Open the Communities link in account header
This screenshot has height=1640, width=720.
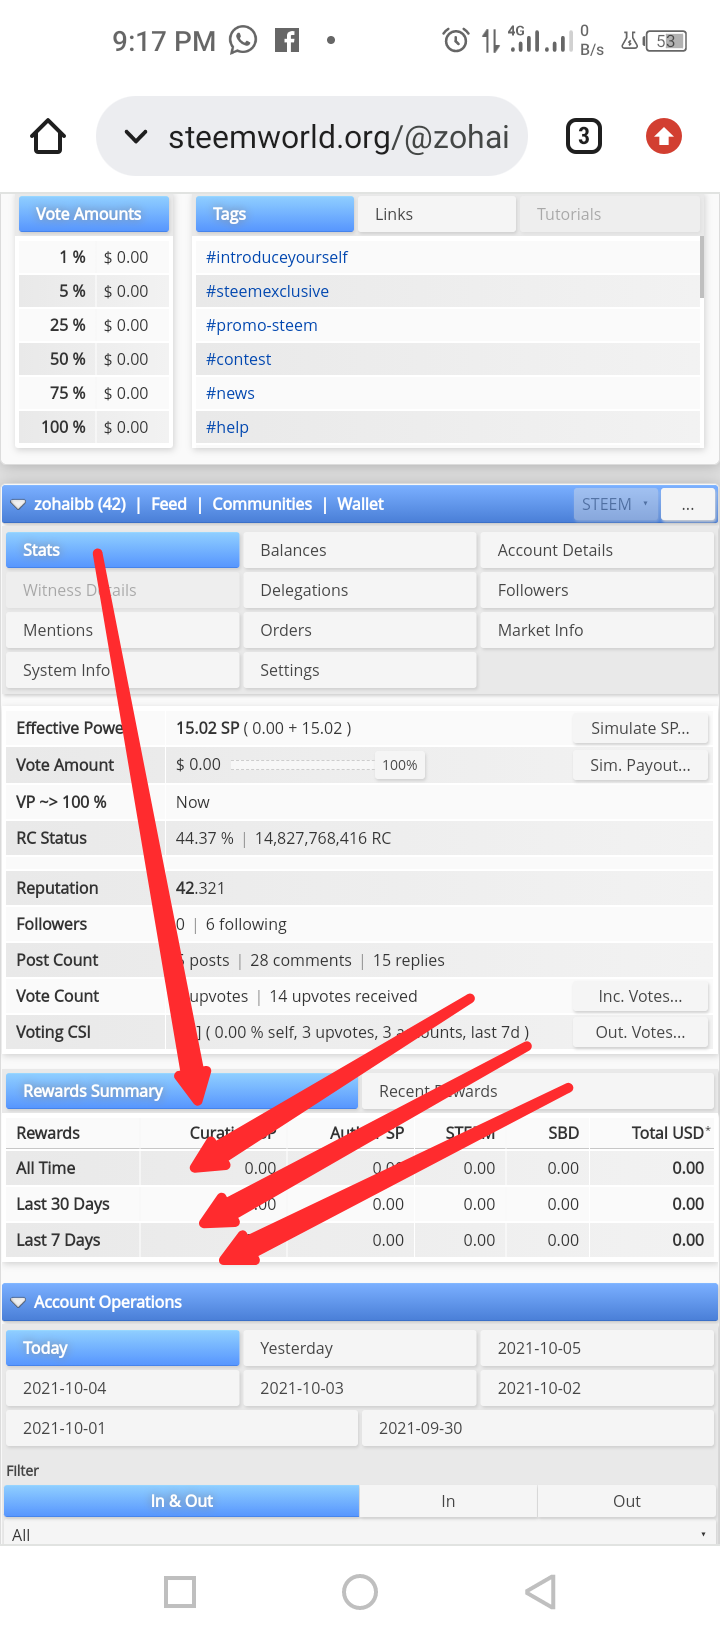pyautogui.click(x=262, y=504)
